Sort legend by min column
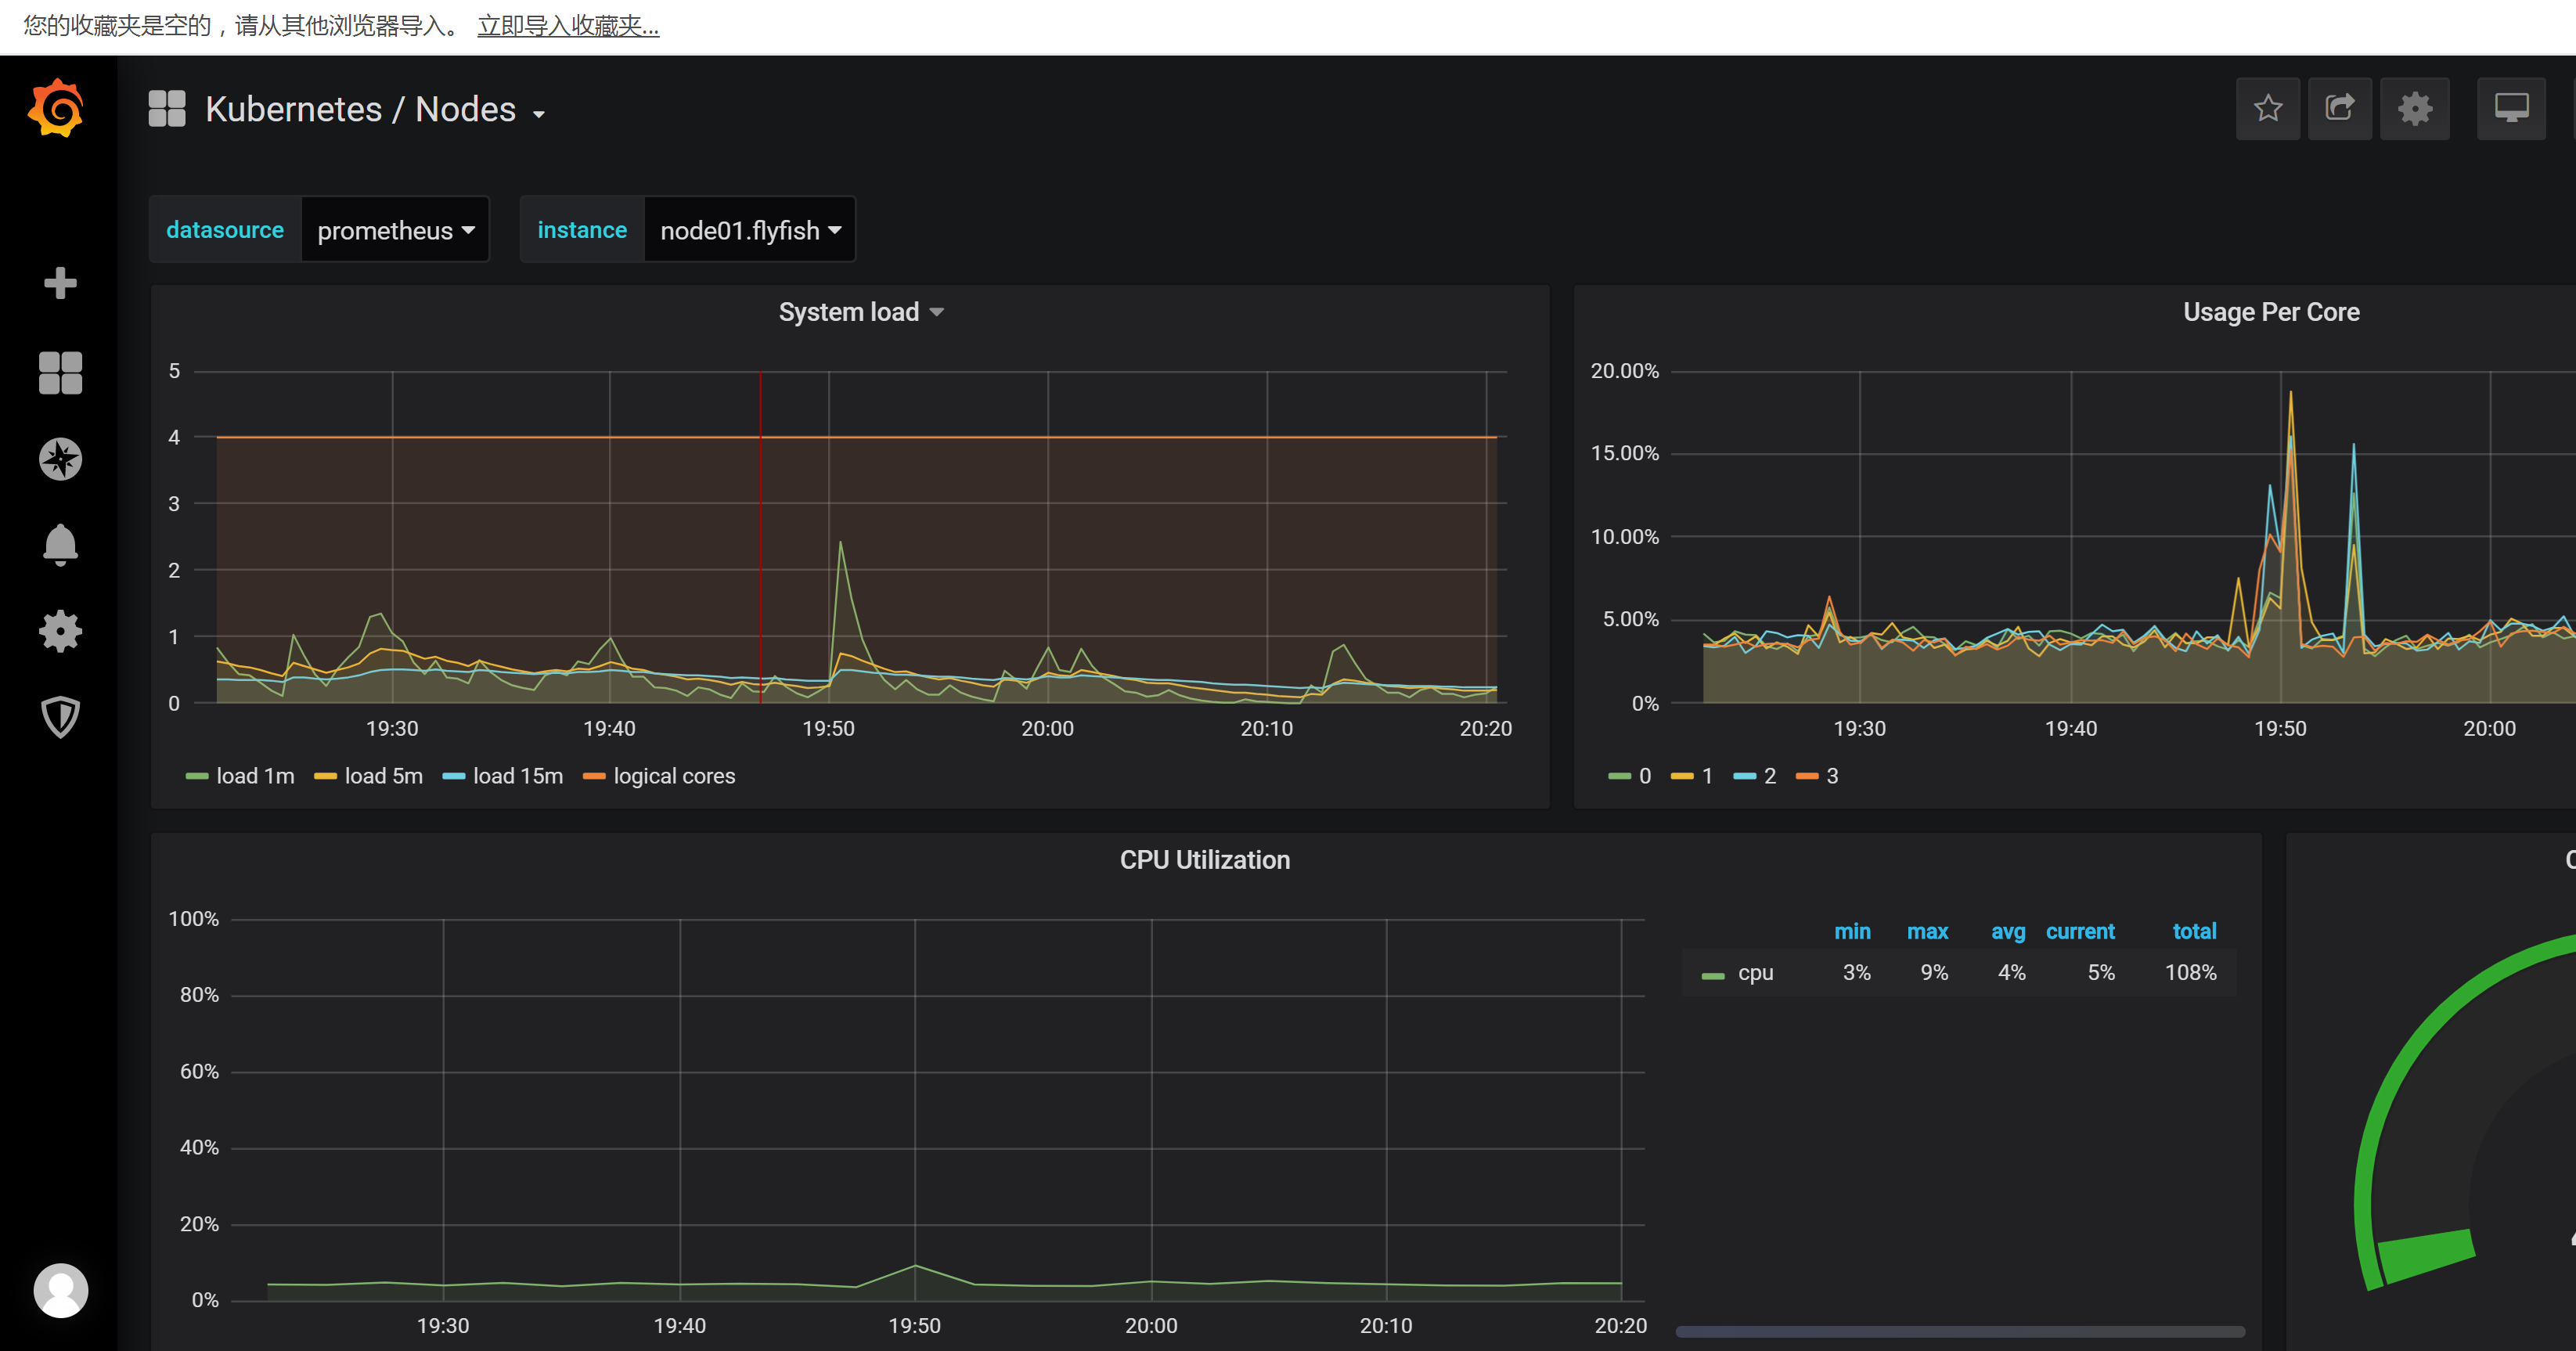2576x1351 pixels. 1851,931
